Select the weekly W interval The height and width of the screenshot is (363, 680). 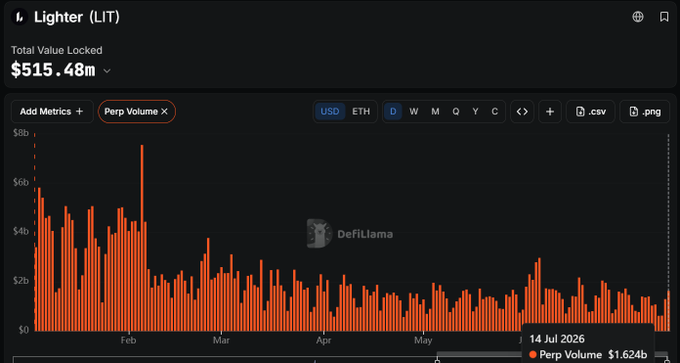pos(414,111)
